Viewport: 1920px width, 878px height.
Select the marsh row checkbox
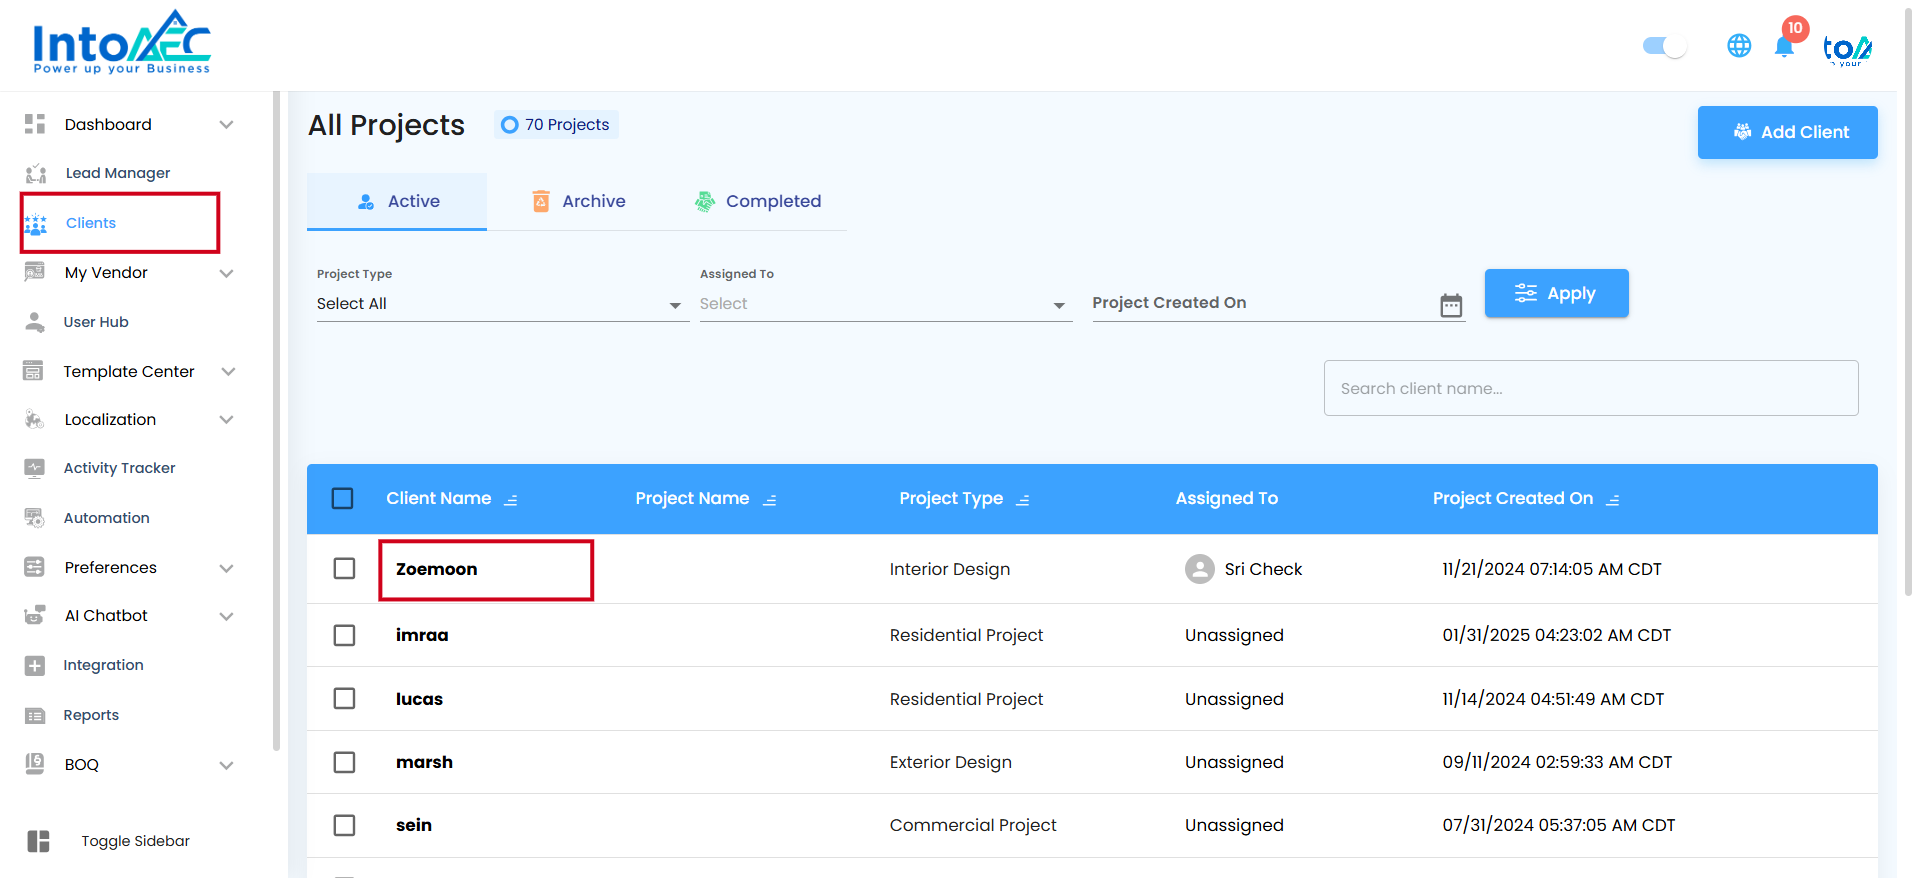tap(344, 762)
